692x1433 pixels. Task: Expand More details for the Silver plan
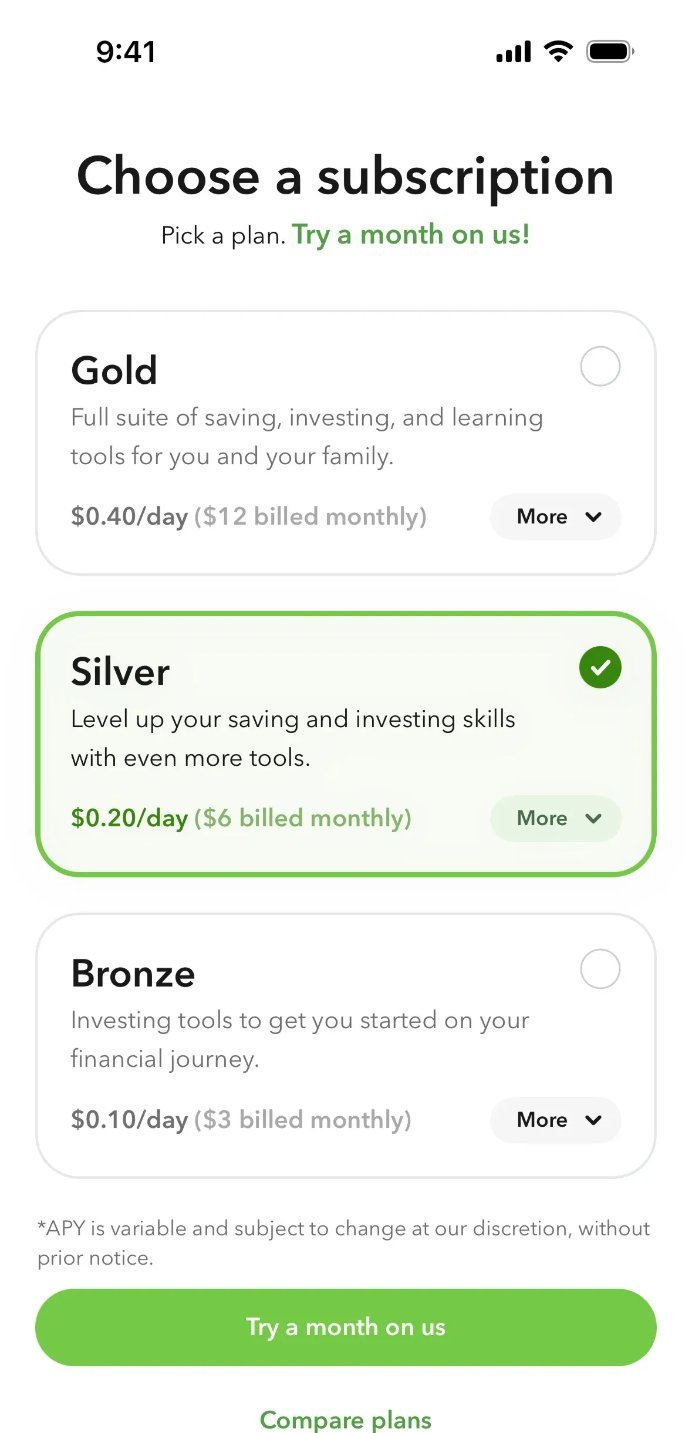point(555,818)
